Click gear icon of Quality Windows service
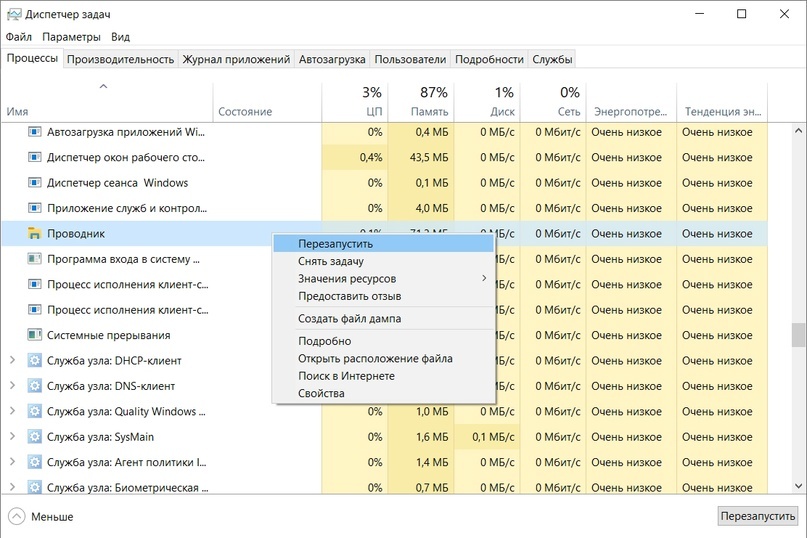The image size is (807, 538). click(x=34, y=411)
